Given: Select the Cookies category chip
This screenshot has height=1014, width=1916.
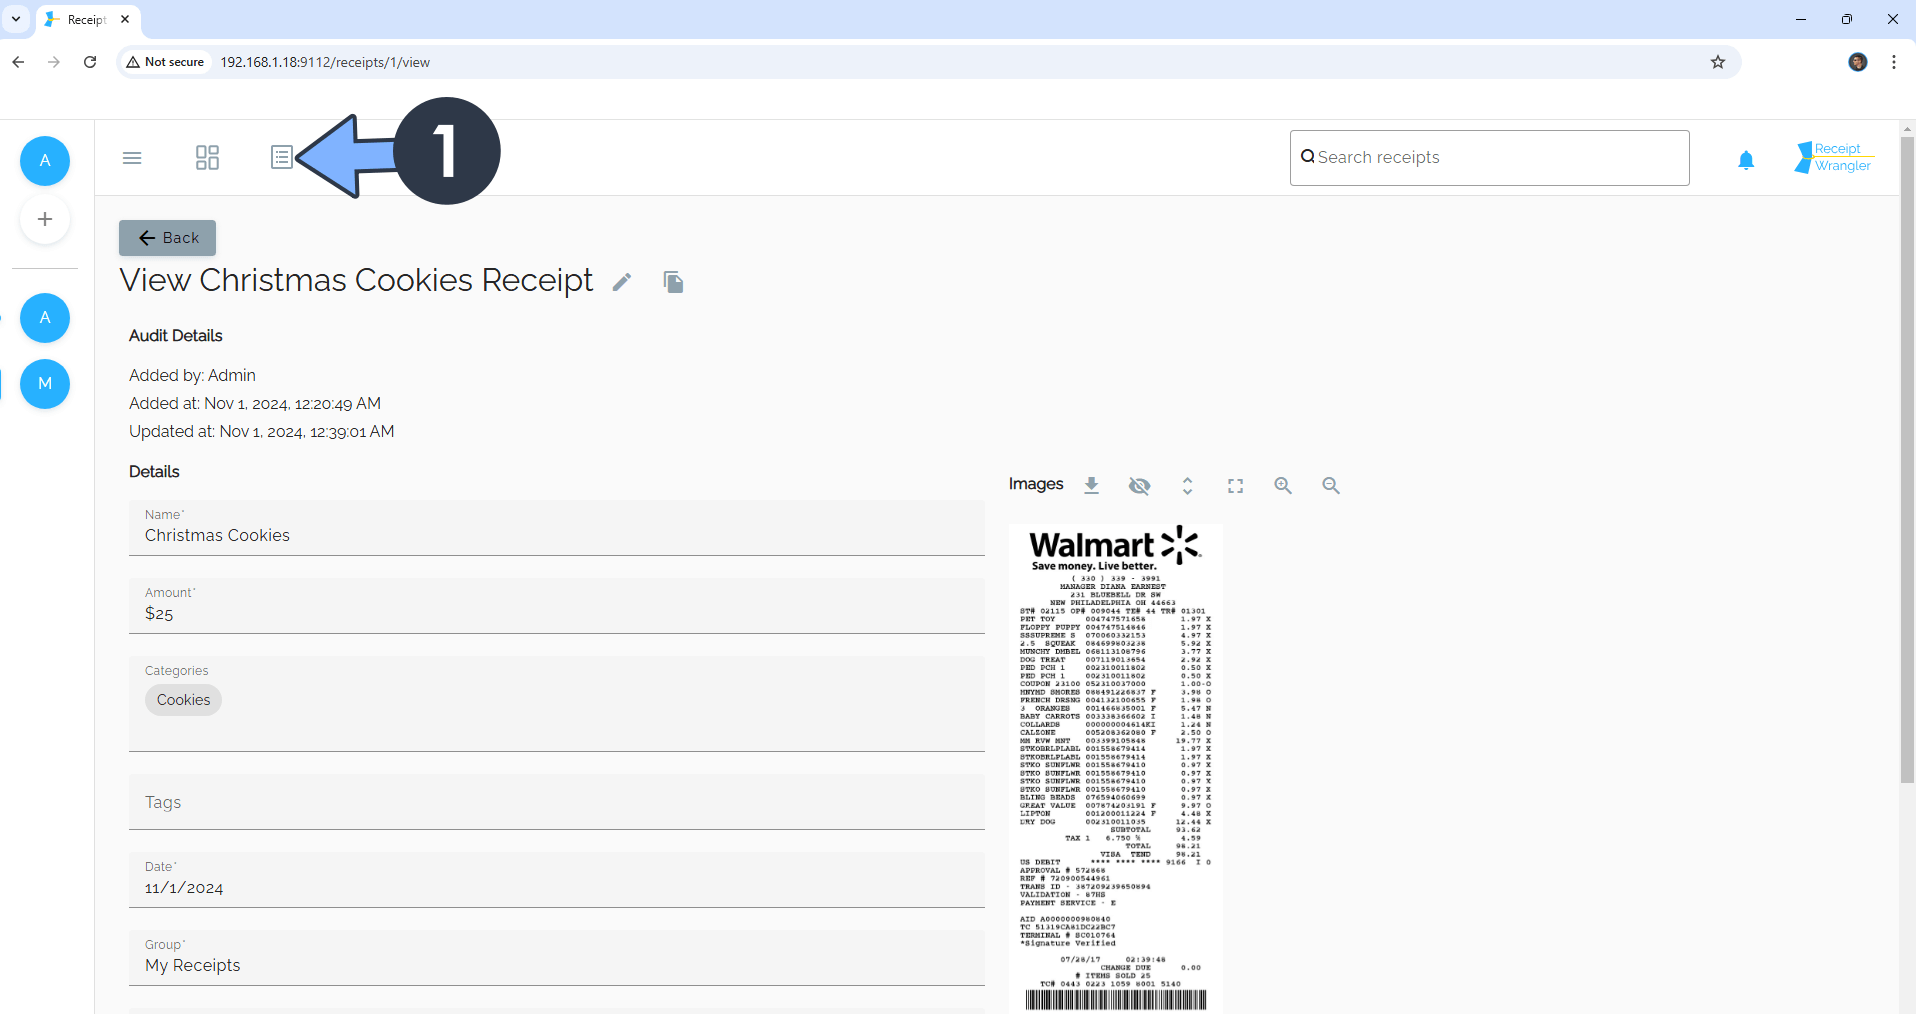Looking at the screenshot, I should tap(183, 700).
